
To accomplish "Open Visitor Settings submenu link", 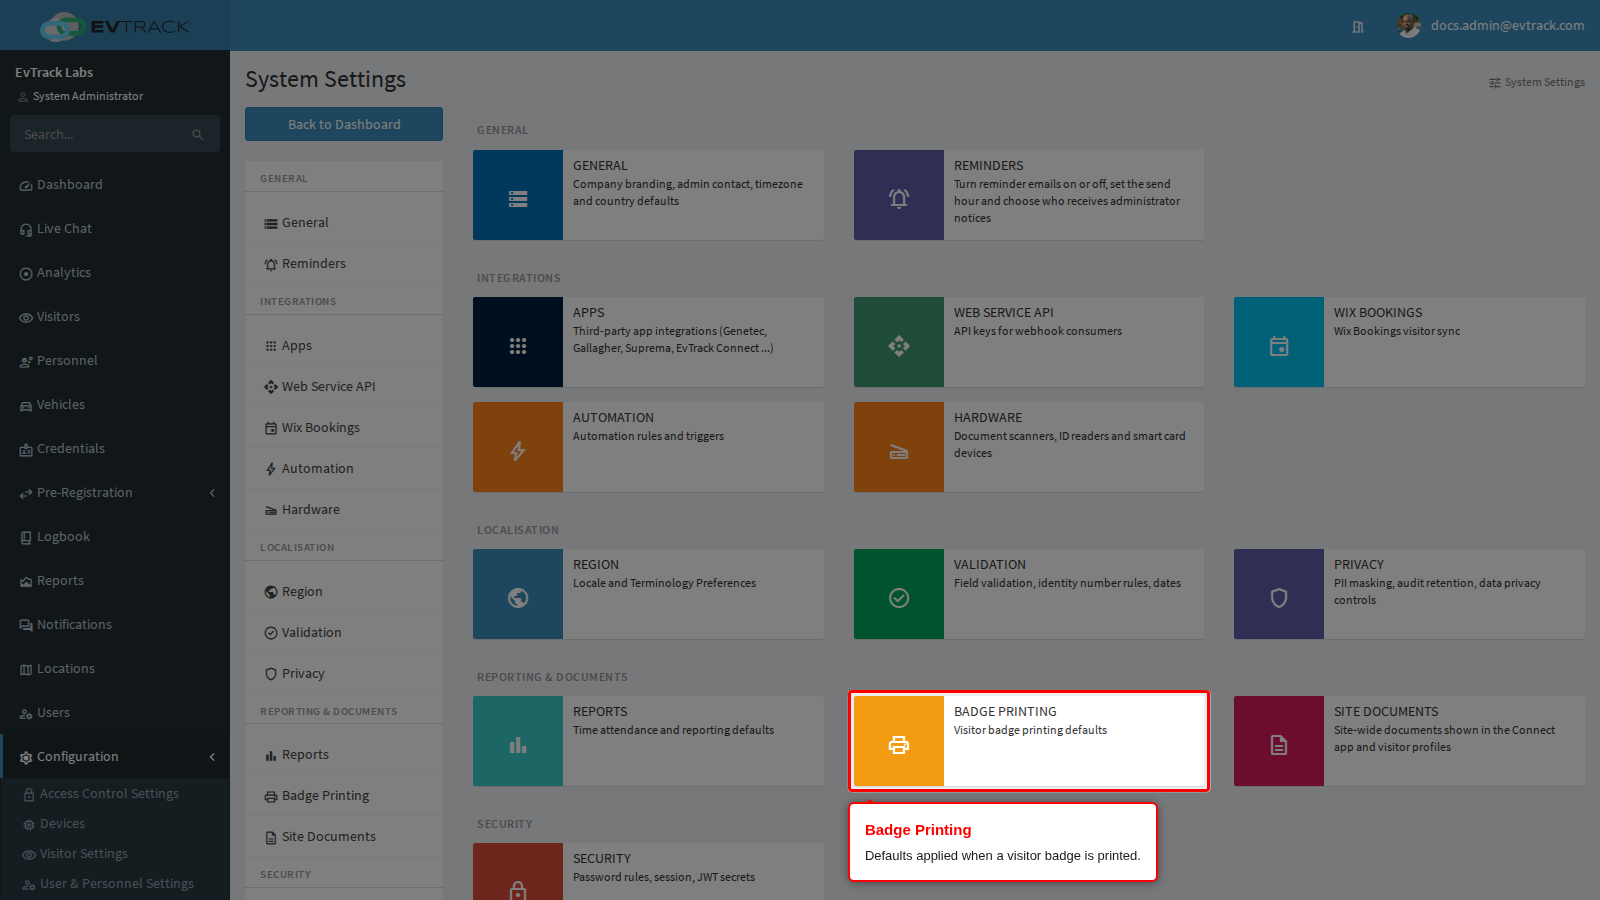I will click(x=84, y=854).
